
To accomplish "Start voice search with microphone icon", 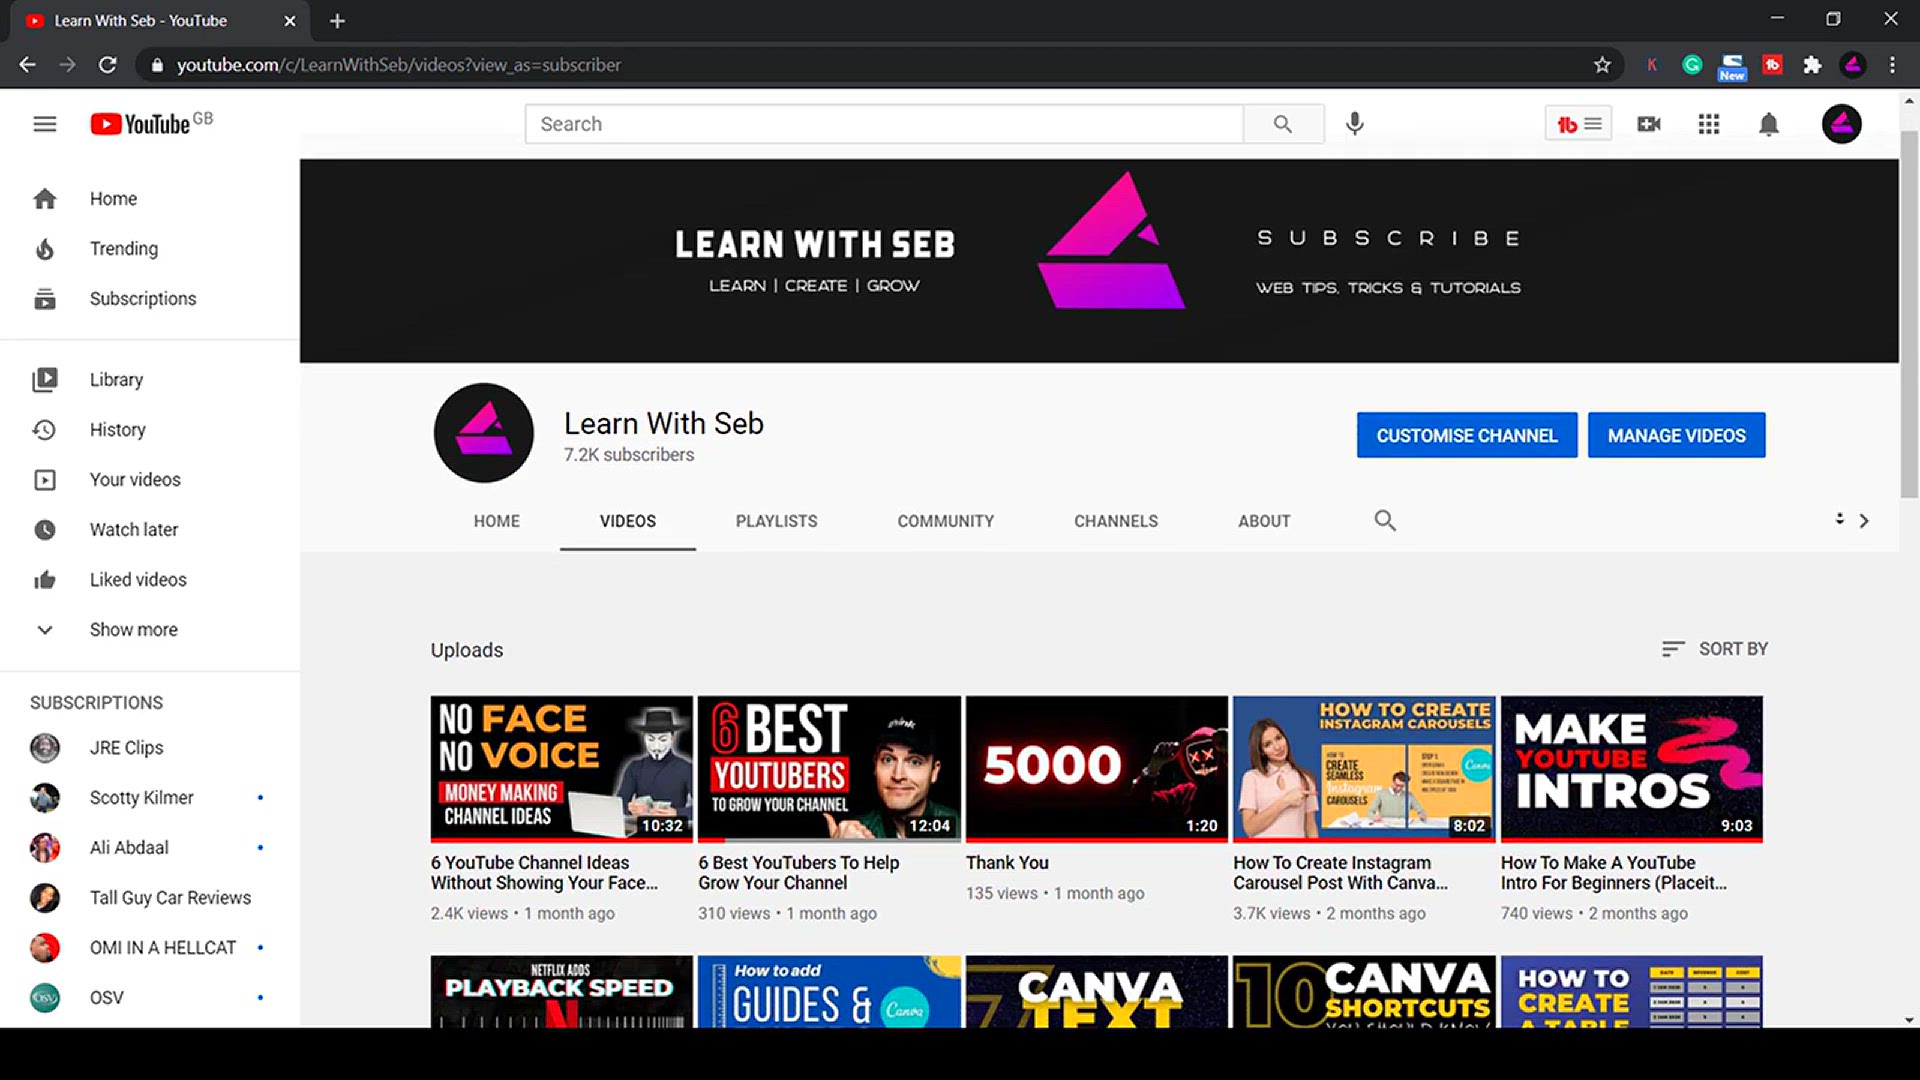I will pyautogui.click(x=1355, y=124).
